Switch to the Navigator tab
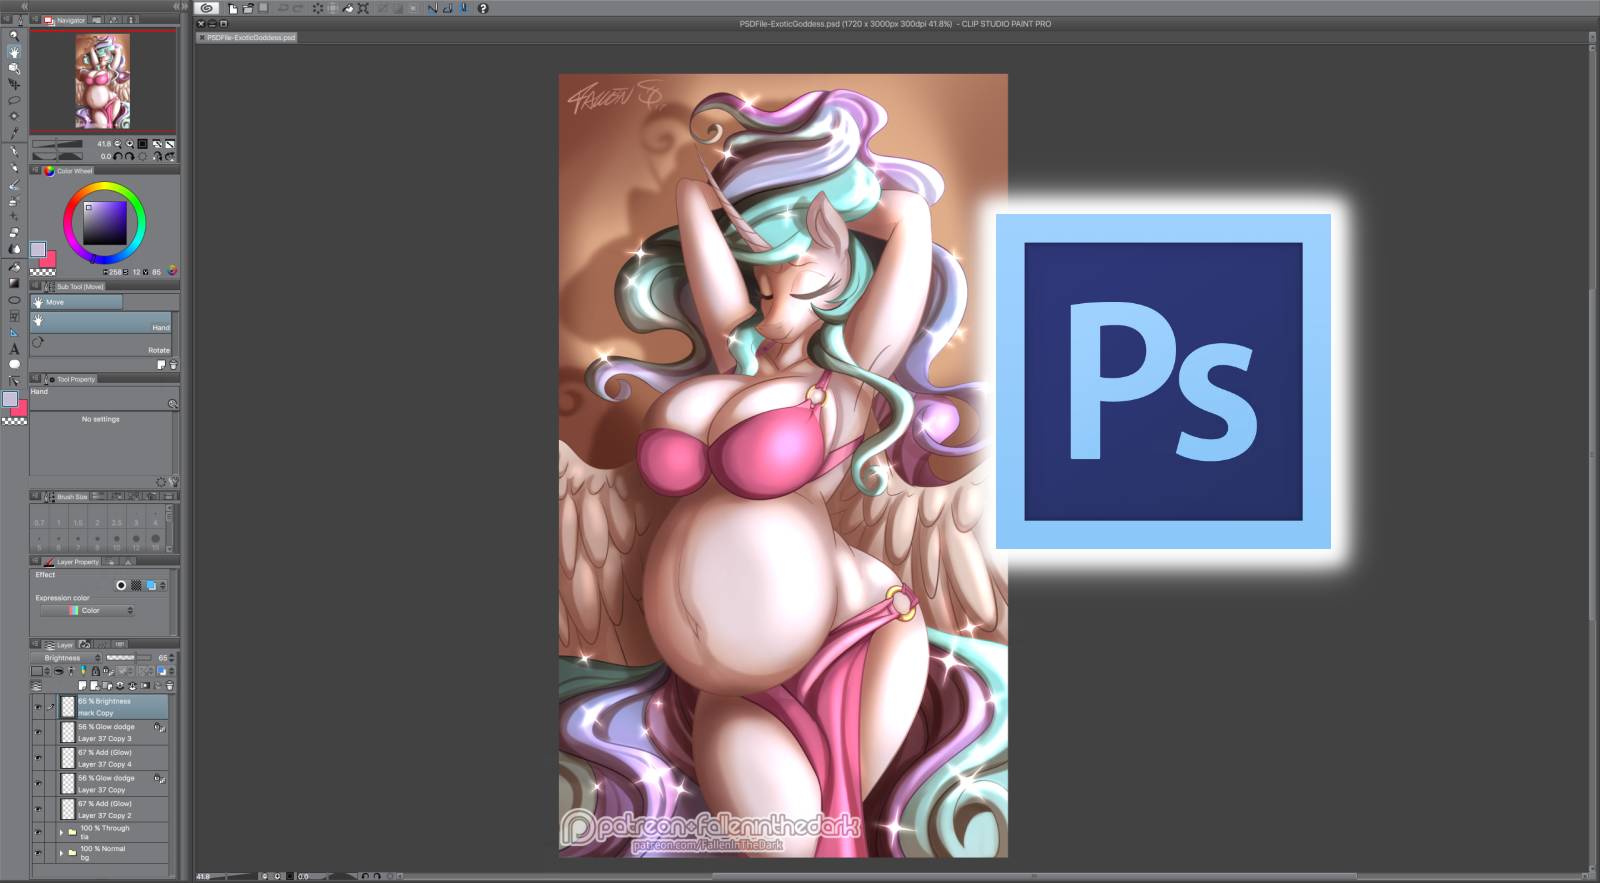The image size is (1600, 883). [65, 20]
